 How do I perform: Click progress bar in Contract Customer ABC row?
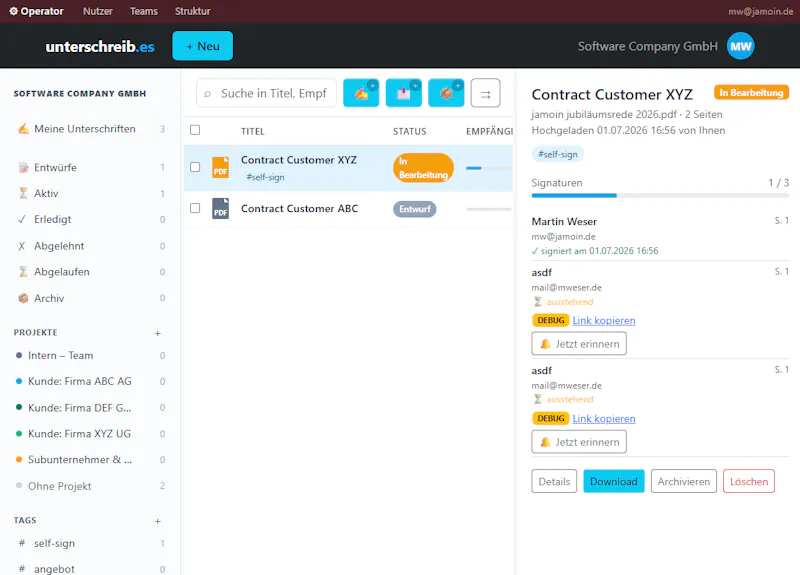(x=489, y=209)
